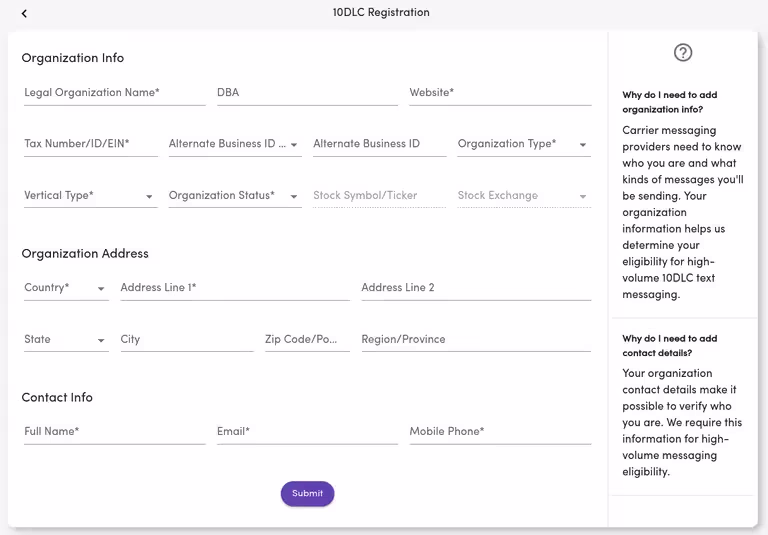Image resolution: width=768 pixels, height=535 pixels.
Task: Click 'Why do I need to add organization info?' heading
Action: tap(670, 102)
